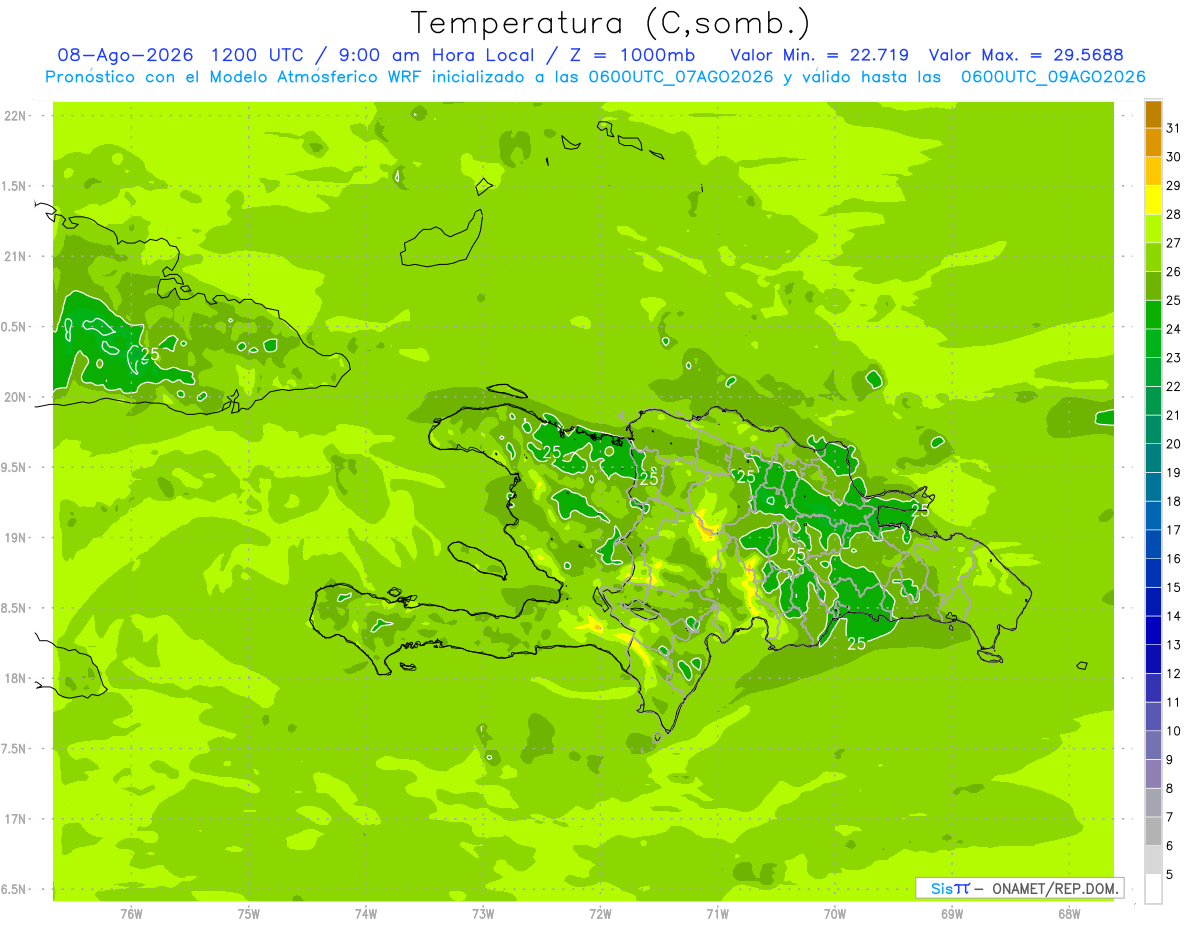The image size is (1200, 927).
Task: Click the '28' legend scale value
Action: pos(1174,214)
